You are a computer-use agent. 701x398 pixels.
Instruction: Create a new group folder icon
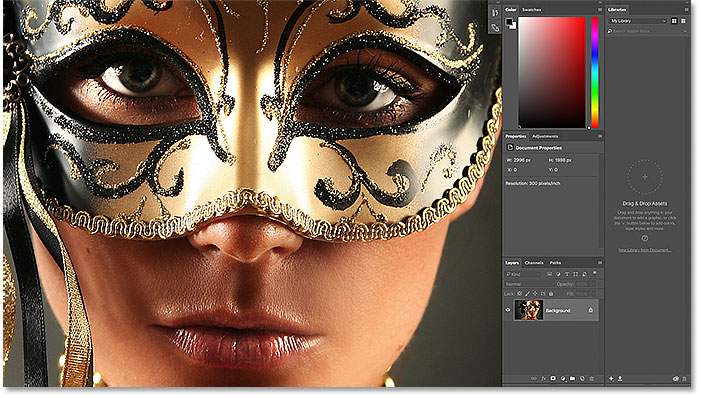click(572, 378)
